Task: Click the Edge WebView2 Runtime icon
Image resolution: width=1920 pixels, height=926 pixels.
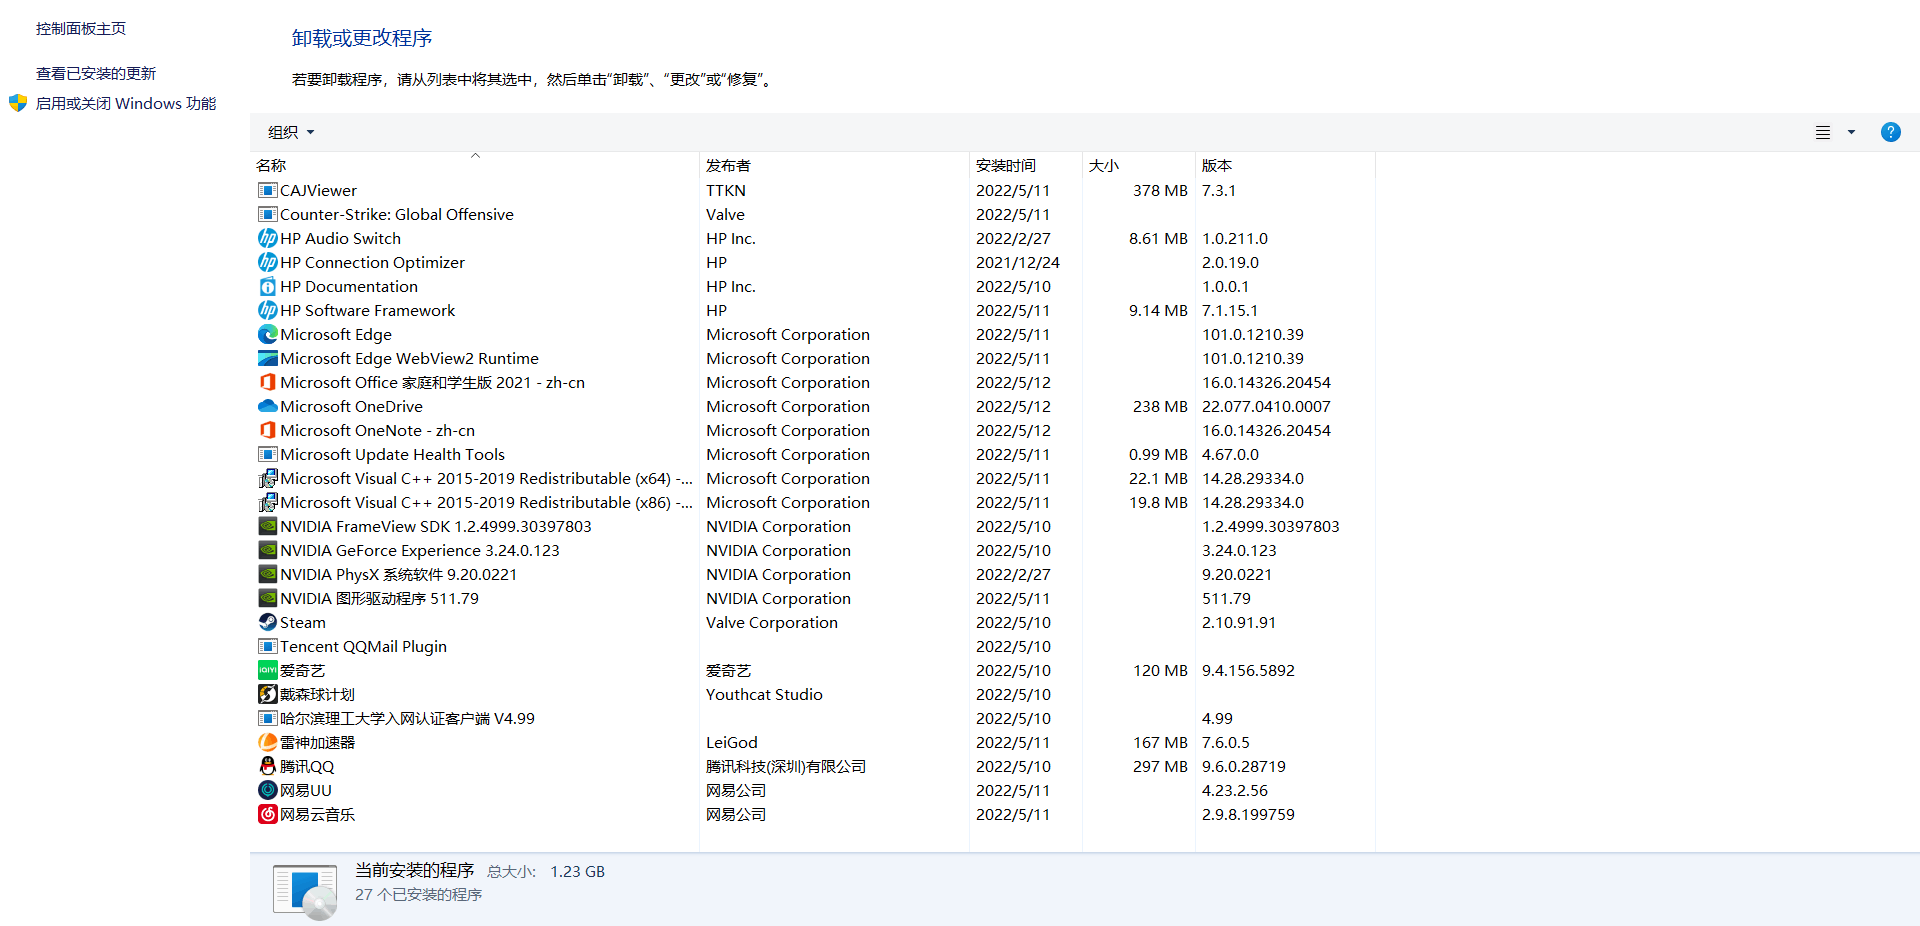Action: (x=267, y=358)
